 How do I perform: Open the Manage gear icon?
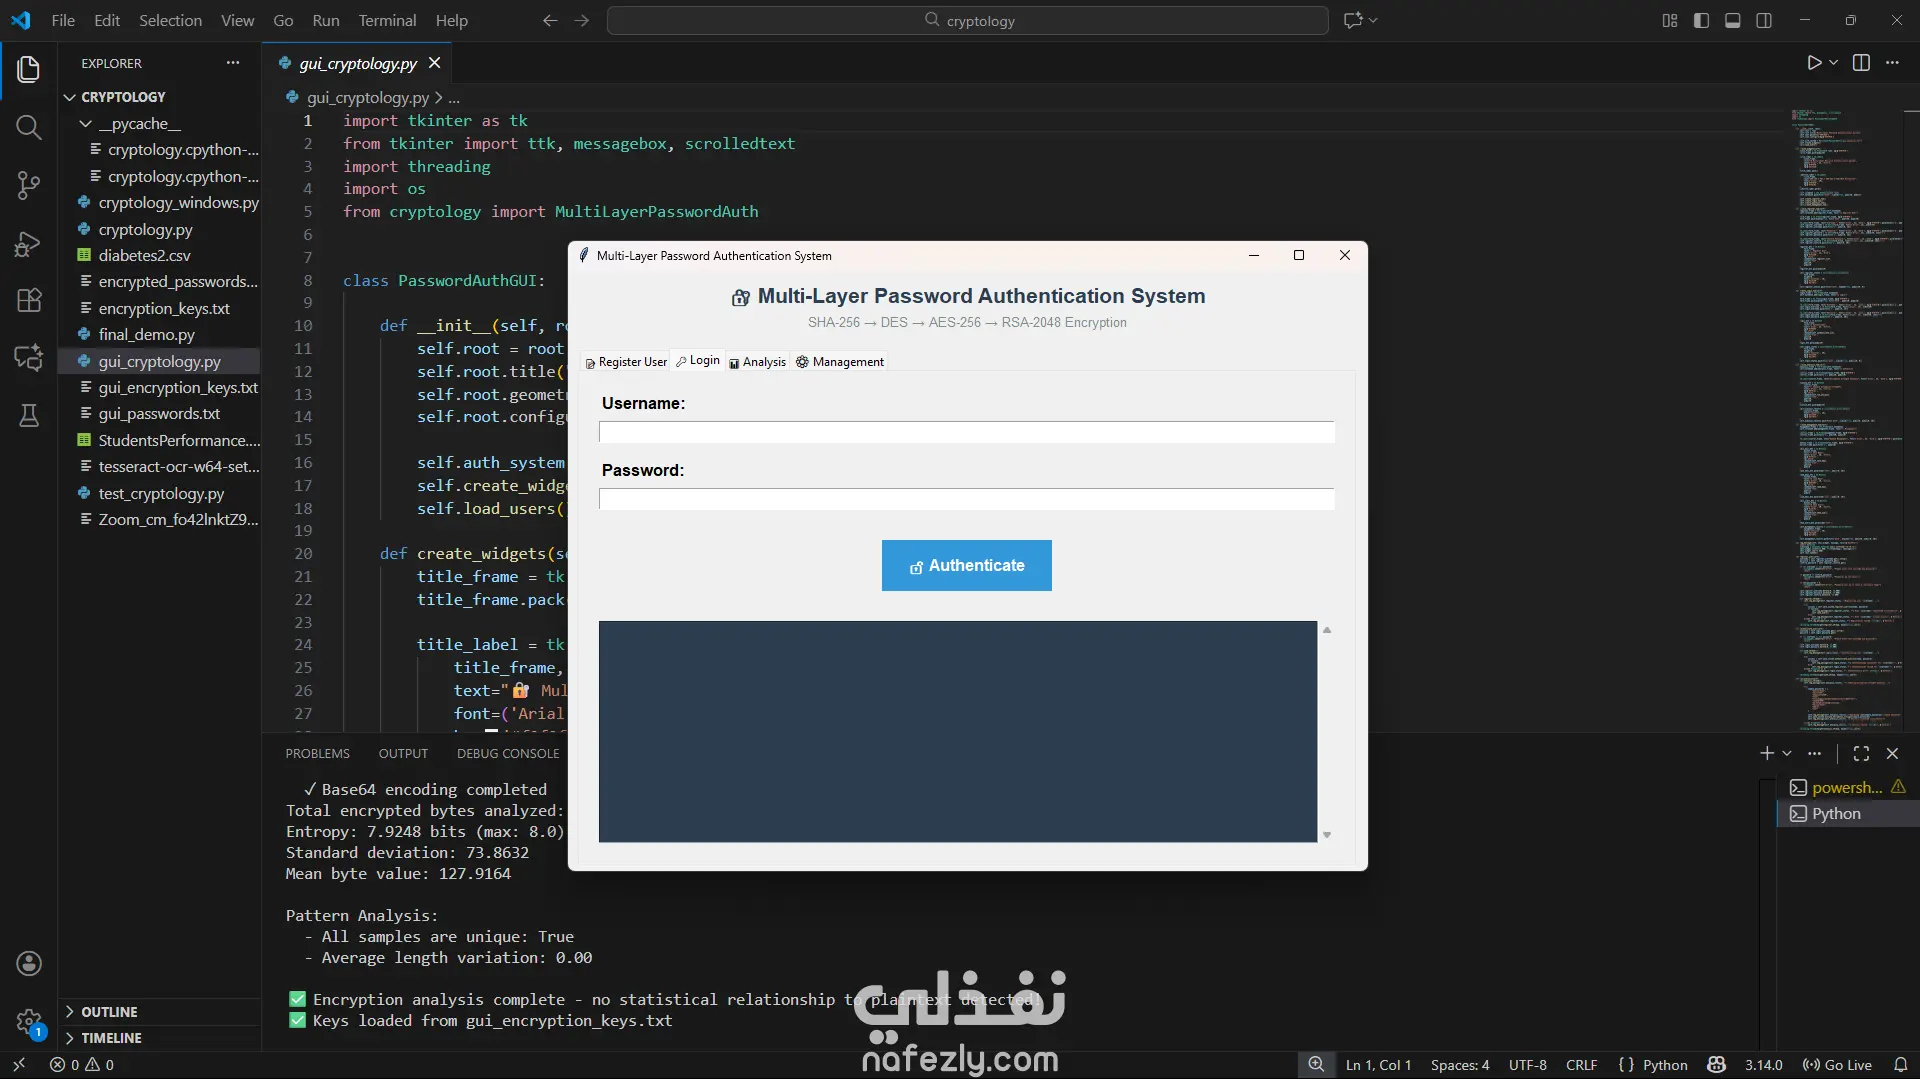pos(29,1021)
